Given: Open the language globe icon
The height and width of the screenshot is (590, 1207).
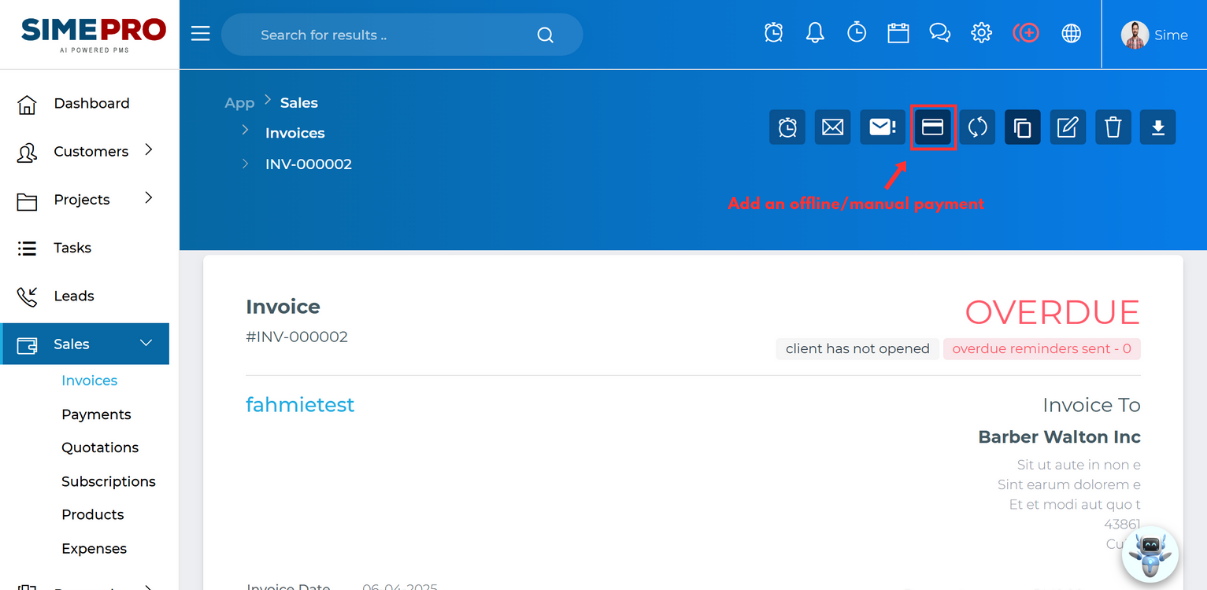Looking at the screenshot, I should 1071,33.
